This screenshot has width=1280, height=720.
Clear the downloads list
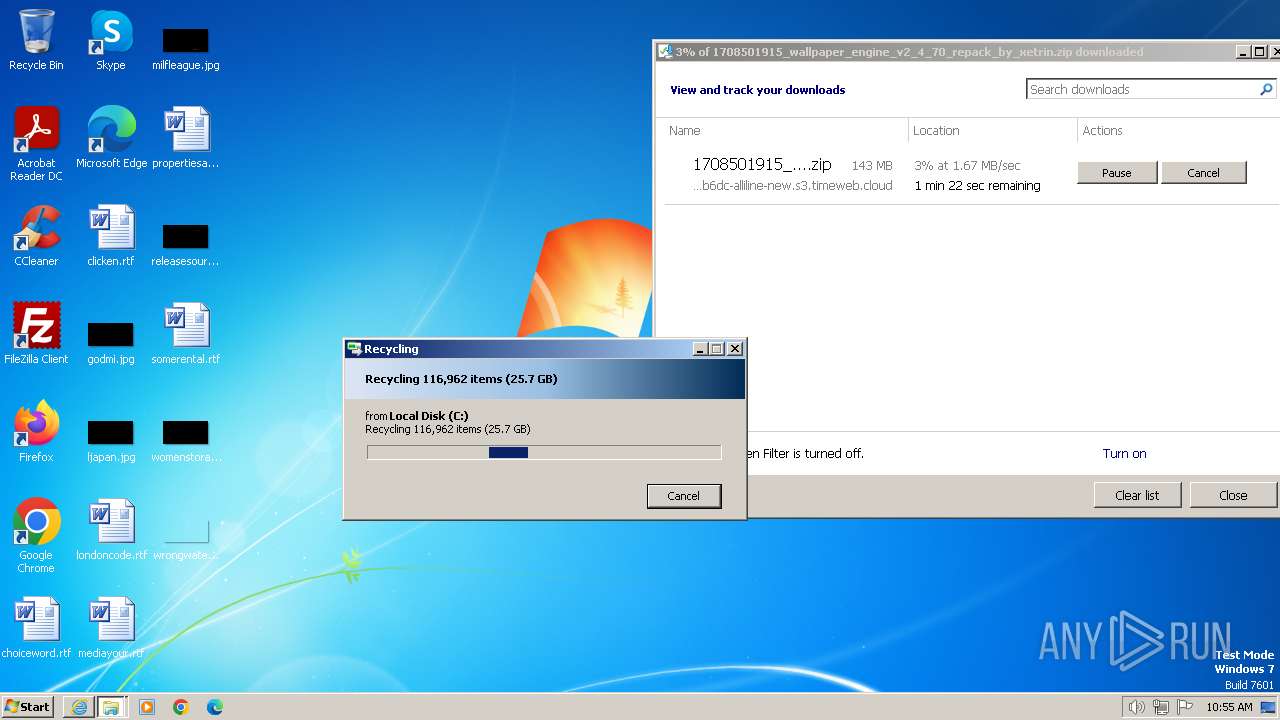click(x=1137, y=495)
